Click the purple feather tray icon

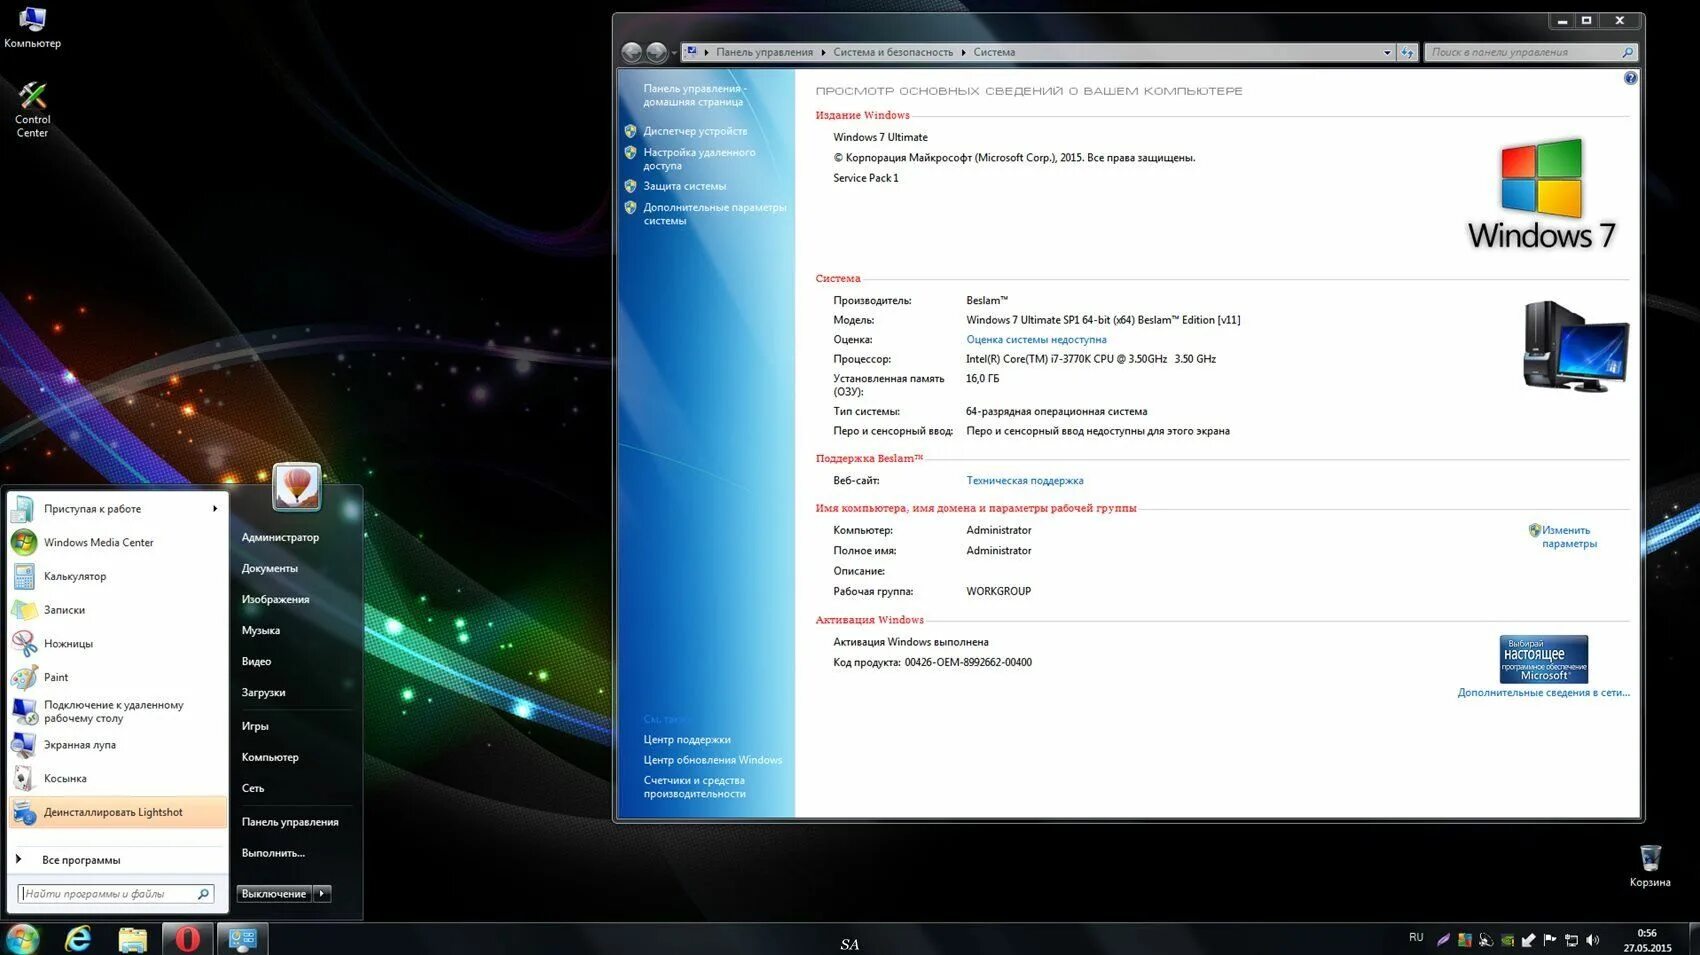pyautogui.click(x=1443, y=940)
